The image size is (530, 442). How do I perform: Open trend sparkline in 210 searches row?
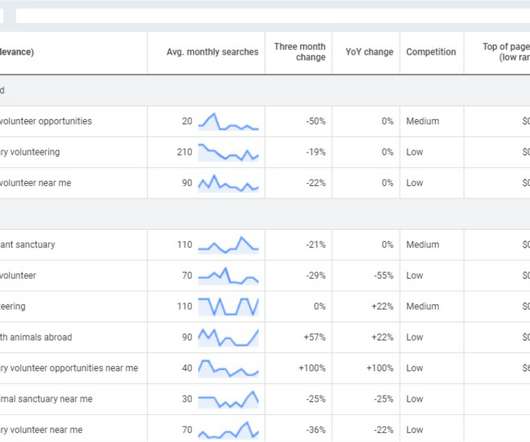click(228, 152)
